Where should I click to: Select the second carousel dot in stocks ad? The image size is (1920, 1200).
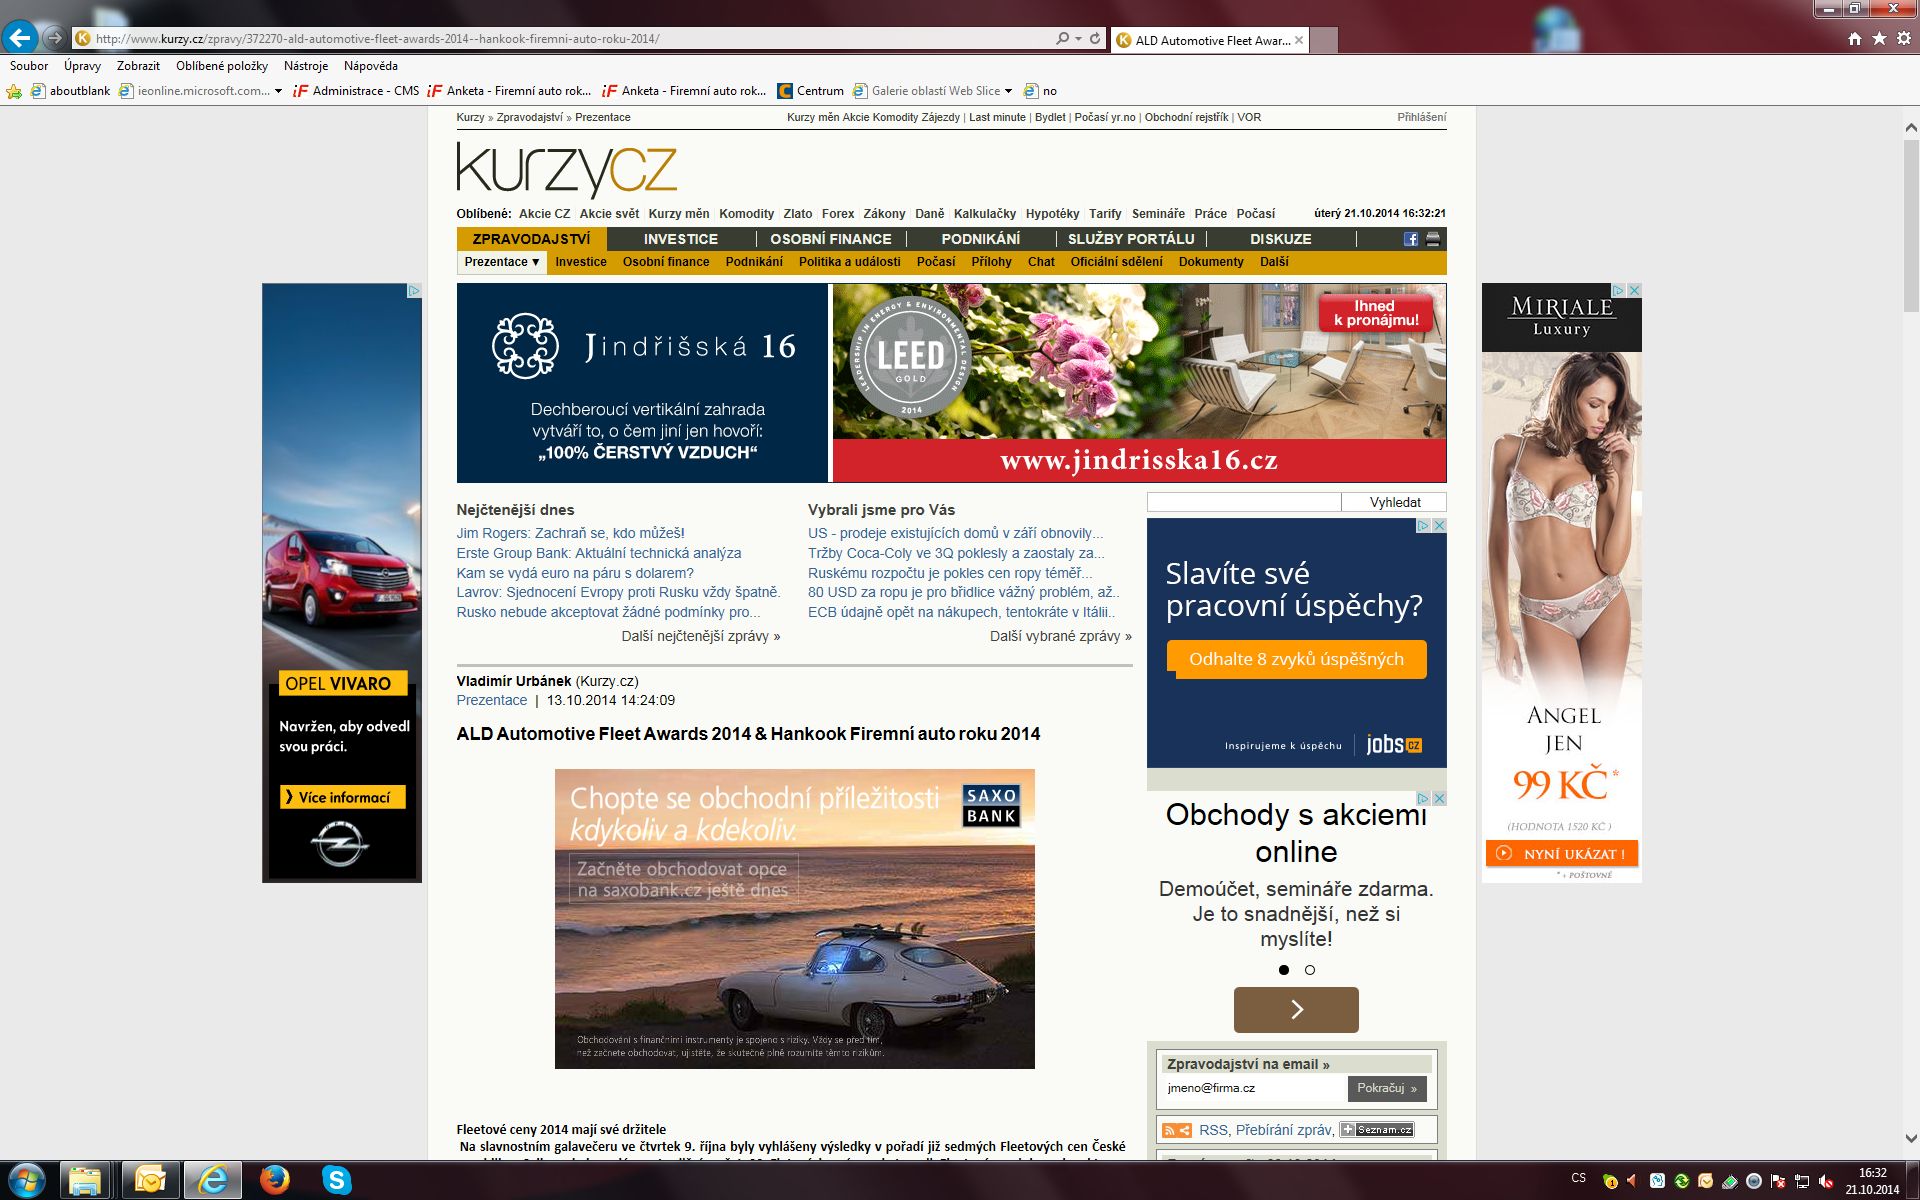(1310, 970)
